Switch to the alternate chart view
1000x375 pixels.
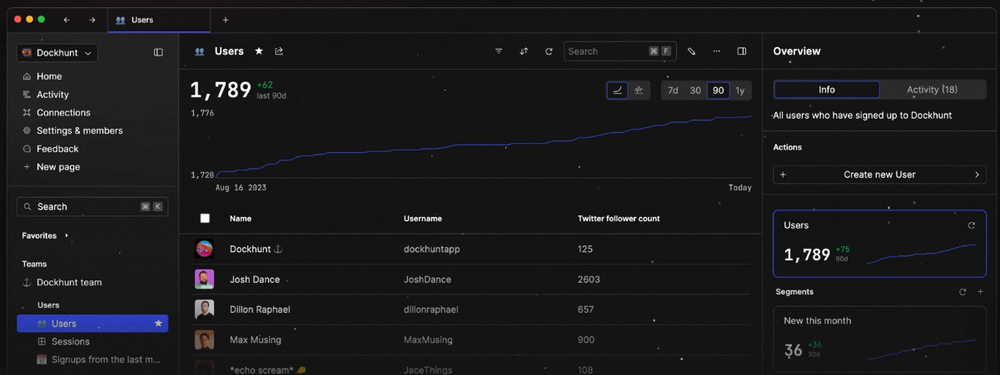[x=638, y=91]
